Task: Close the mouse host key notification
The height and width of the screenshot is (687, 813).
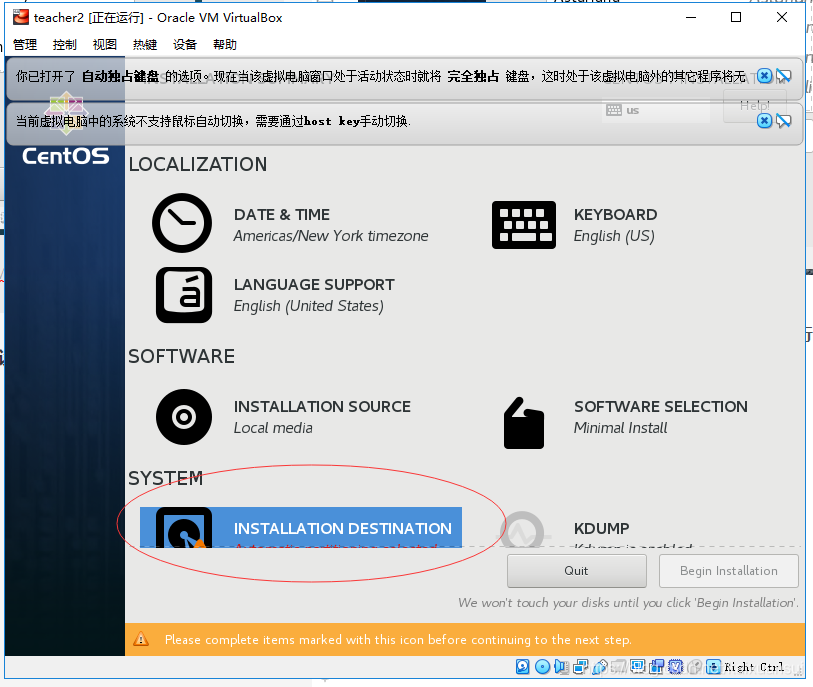Action: pyautogui.click(x=764, y=121)
